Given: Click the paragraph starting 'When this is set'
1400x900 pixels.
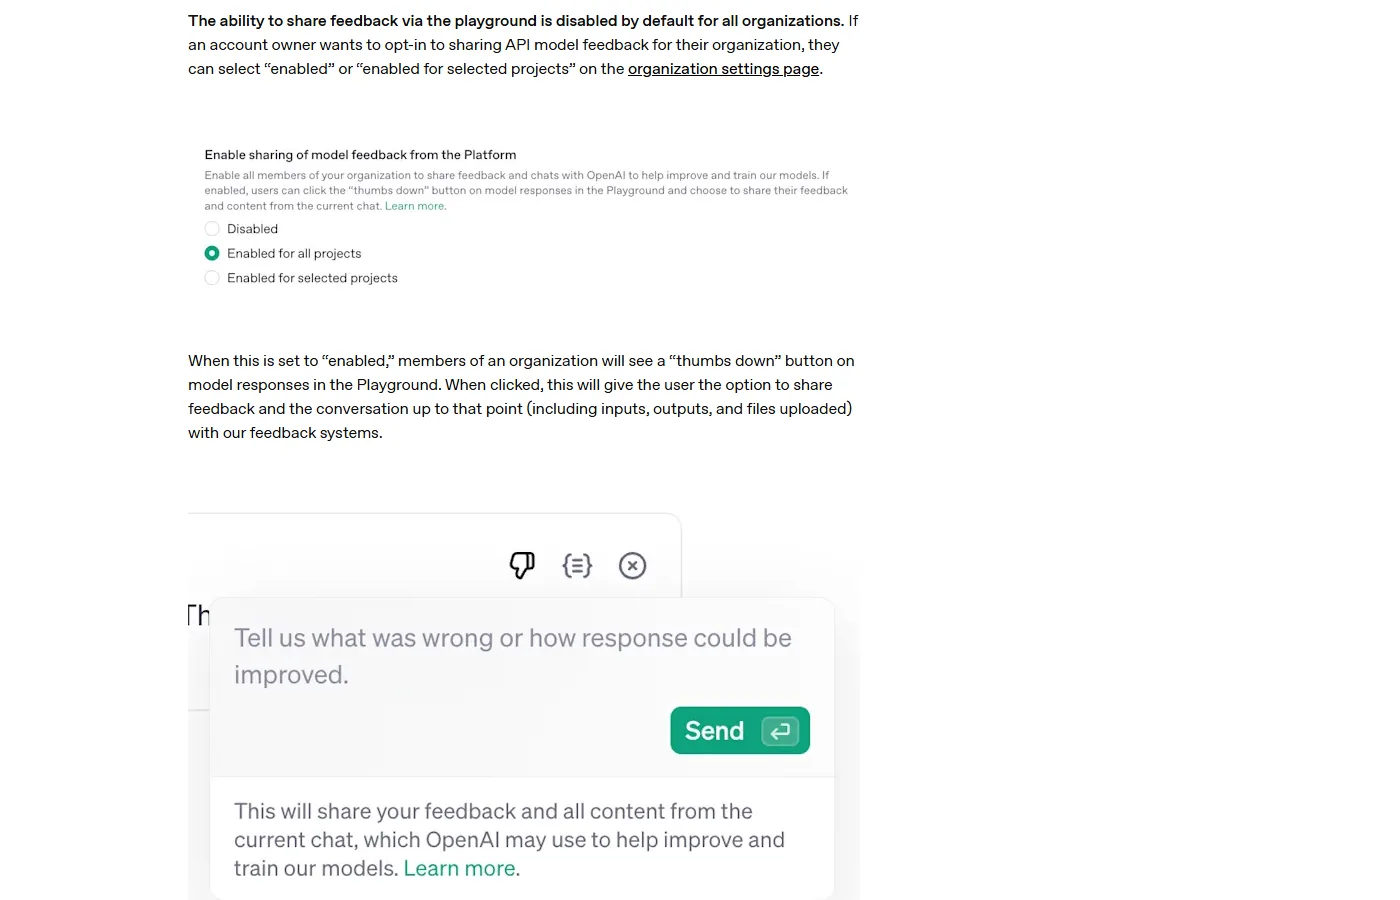Looking at the screenshot, I should [x=522, y=397].
